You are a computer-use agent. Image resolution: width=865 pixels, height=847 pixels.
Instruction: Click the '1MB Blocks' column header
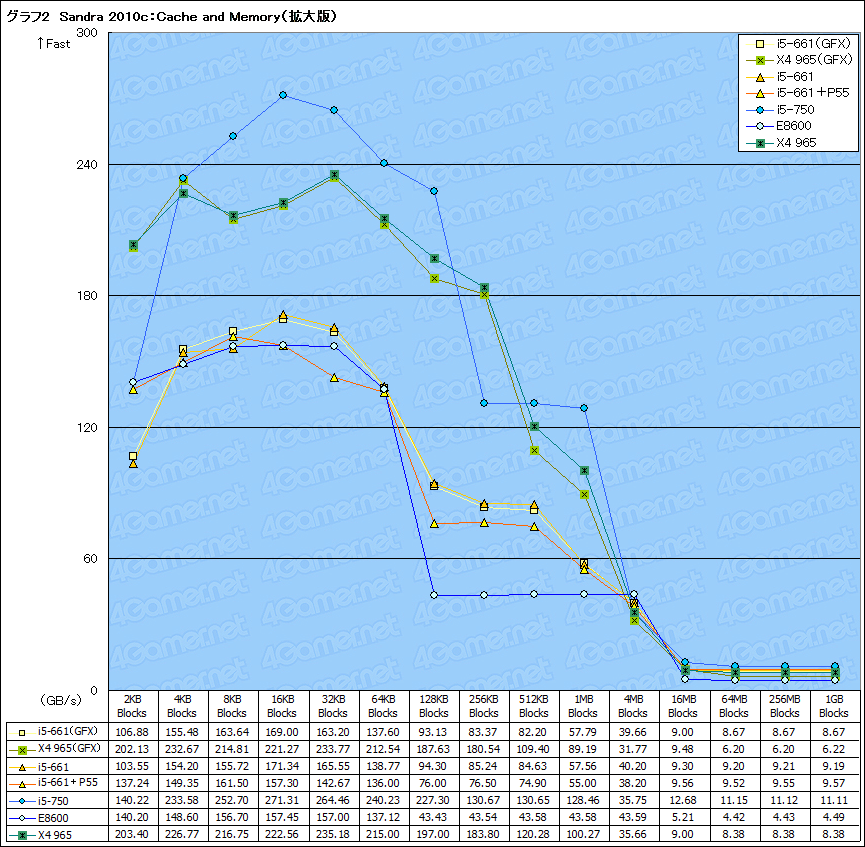[584, 706]
